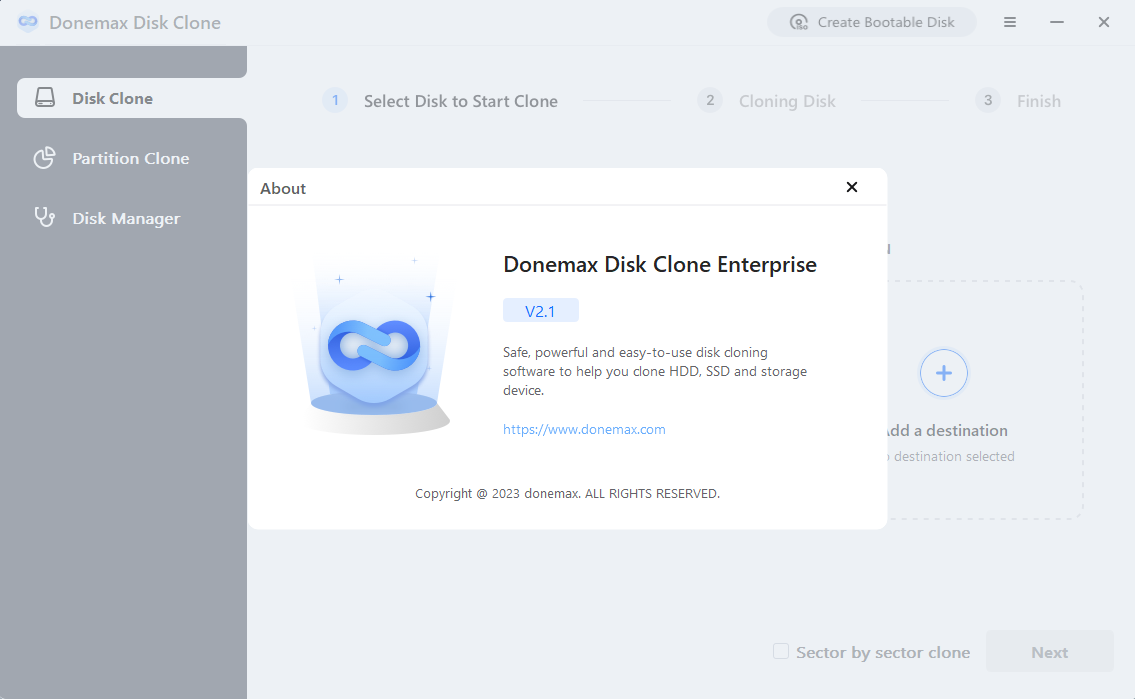1135x699 pixels.
Task: Click step 2 Cloning Disk label
Action: tap(787, 101)
